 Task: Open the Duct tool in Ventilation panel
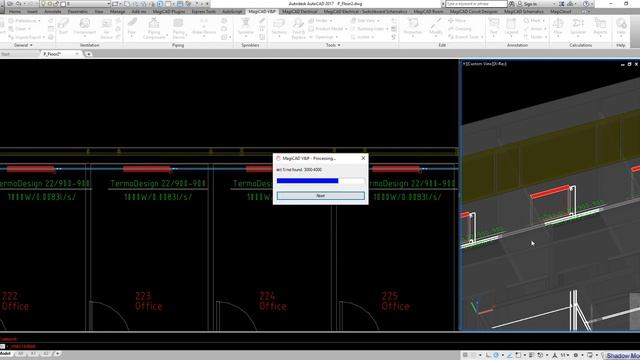63,27
